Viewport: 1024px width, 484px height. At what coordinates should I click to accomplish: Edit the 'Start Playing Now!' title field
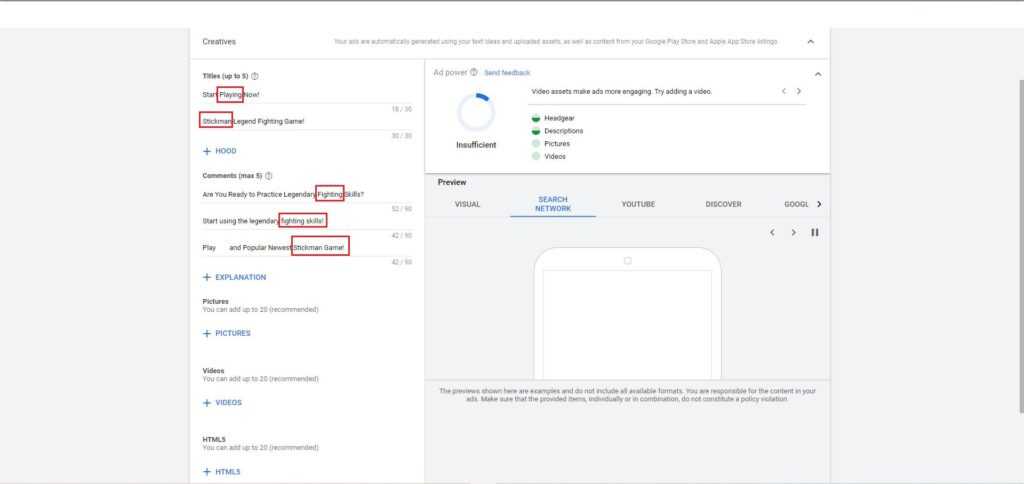307,95
